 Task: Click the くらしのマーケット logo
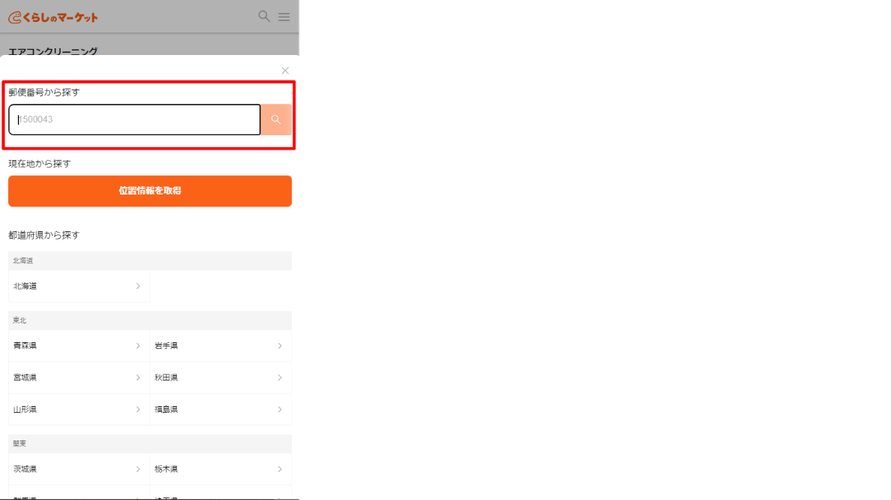tap(53, 18)
